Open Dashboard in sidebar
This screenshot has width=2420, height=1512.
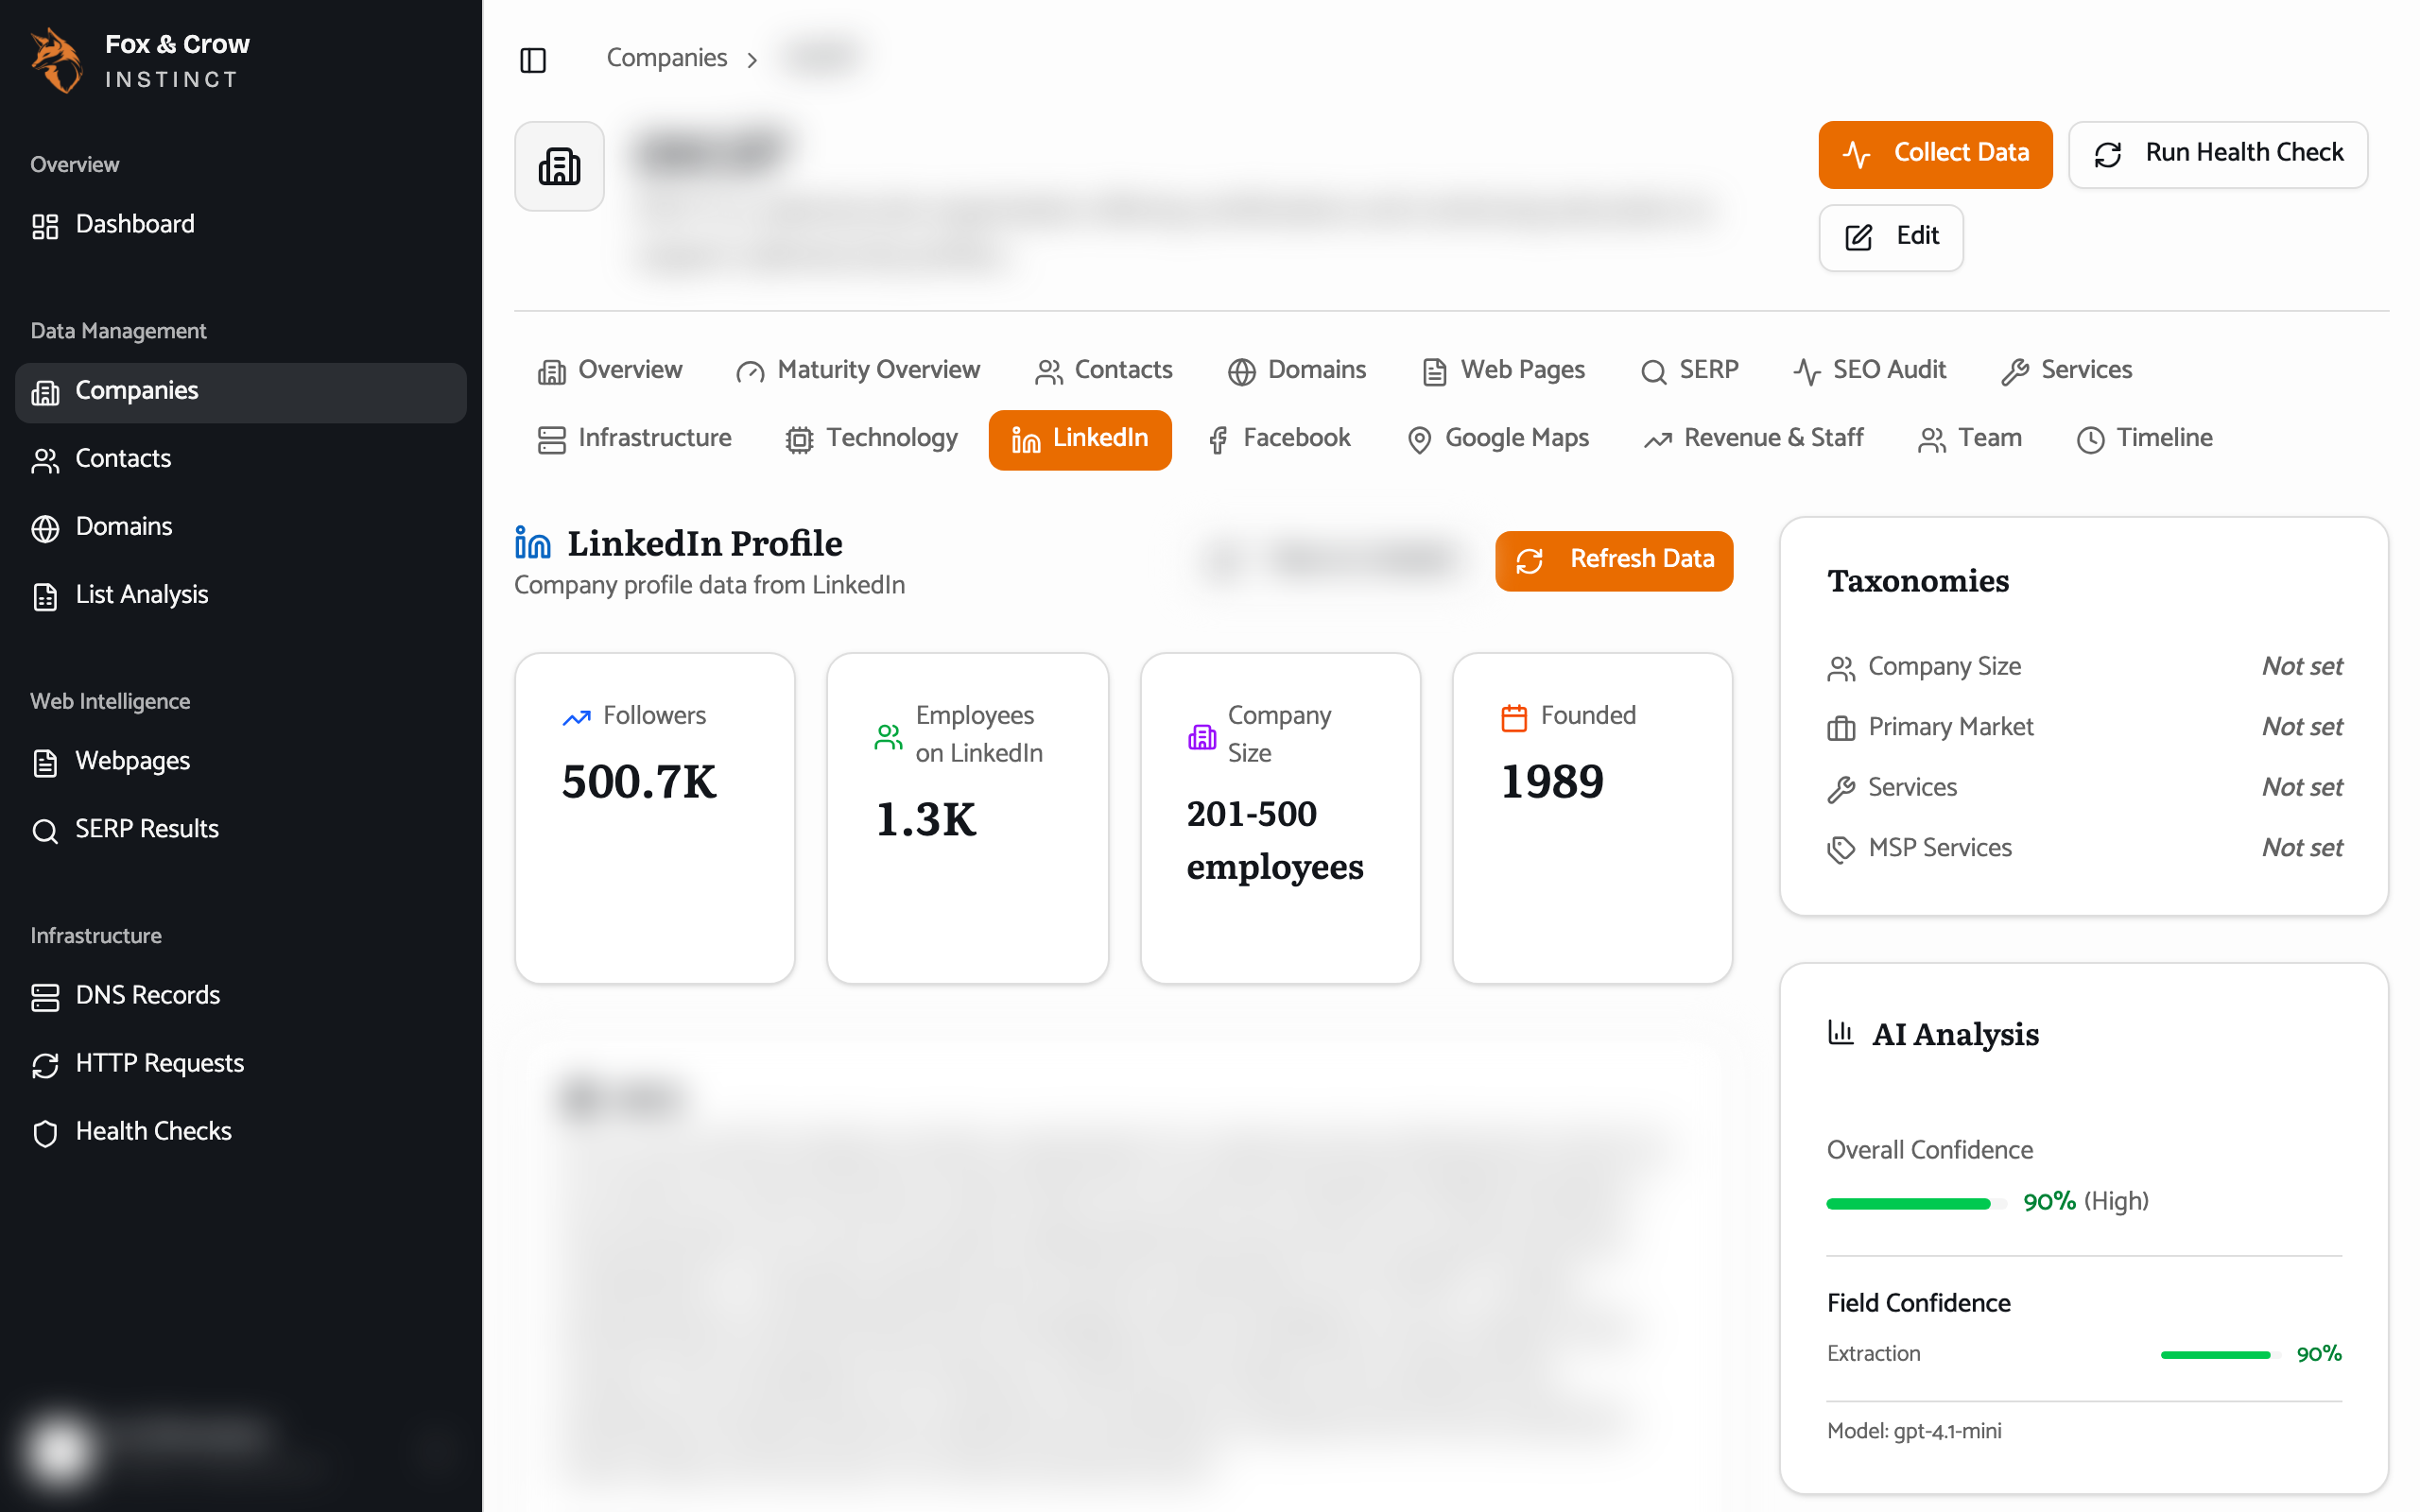coord(241,224)
